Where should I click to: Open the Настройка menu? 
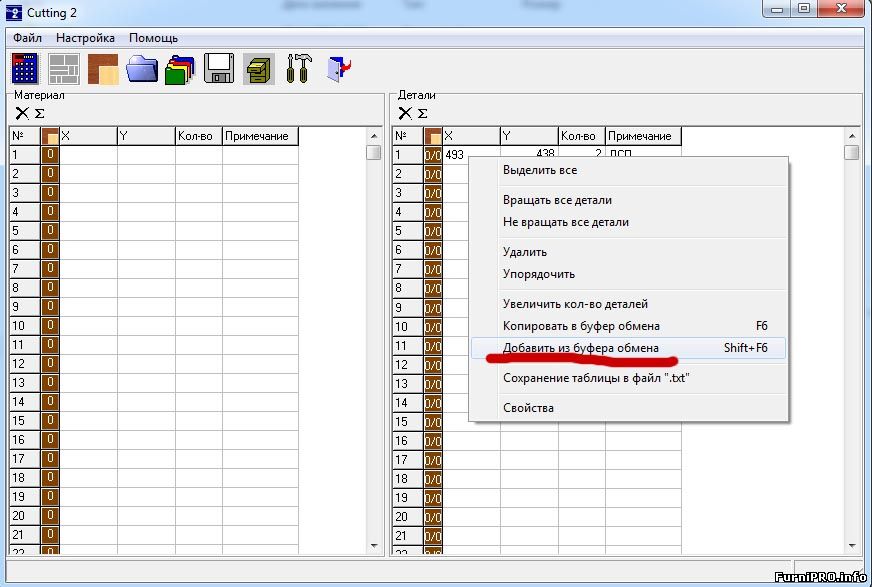click(85, 38)
